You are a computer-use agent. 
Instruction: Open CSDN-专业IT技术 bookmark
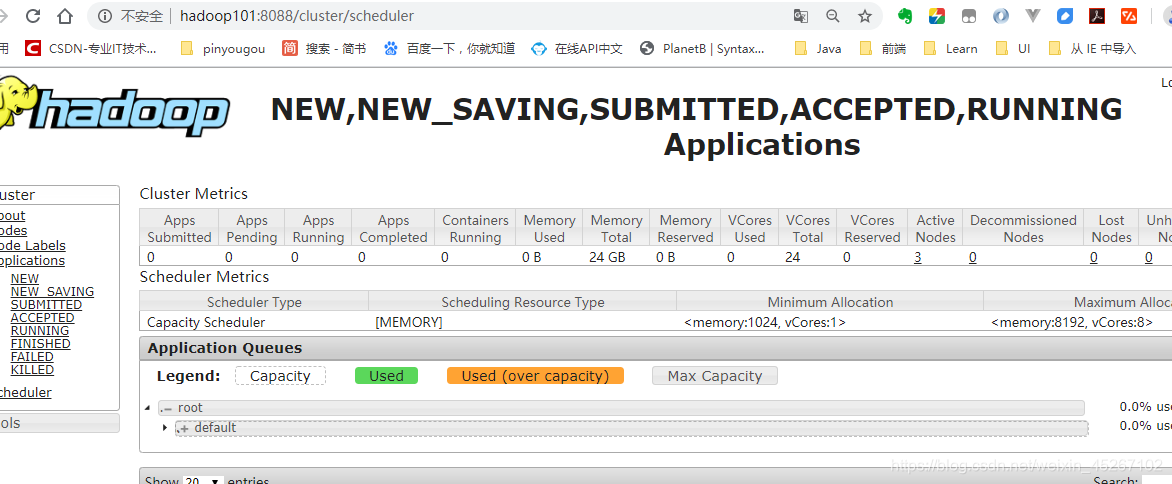(x=90, y=49)
